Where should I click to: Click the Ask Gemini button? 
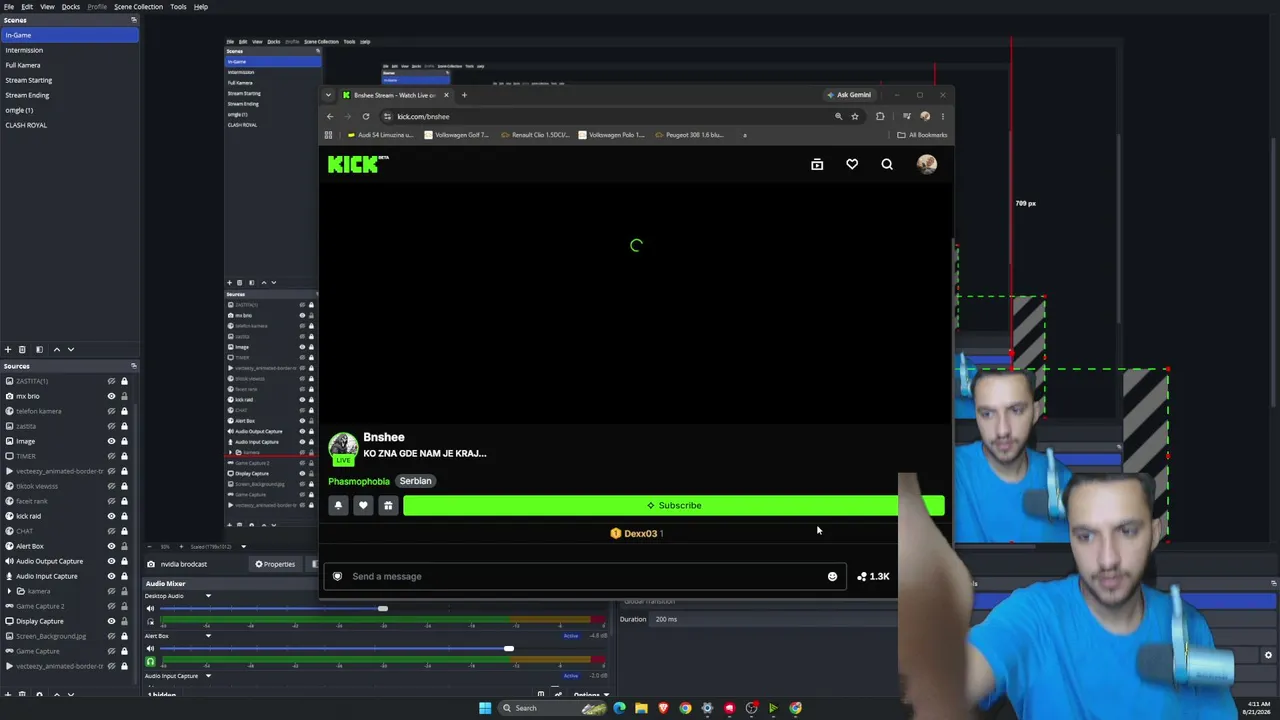[x=849, y=95]
